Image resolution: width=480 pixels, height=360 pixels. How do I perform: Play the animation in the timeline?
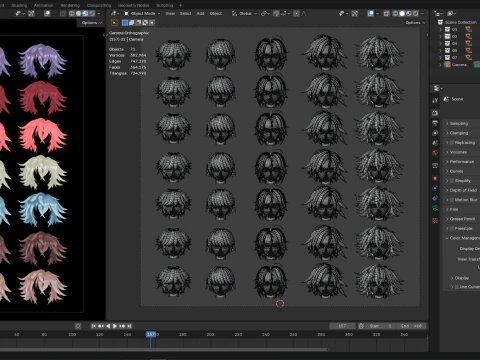[115, 326]
